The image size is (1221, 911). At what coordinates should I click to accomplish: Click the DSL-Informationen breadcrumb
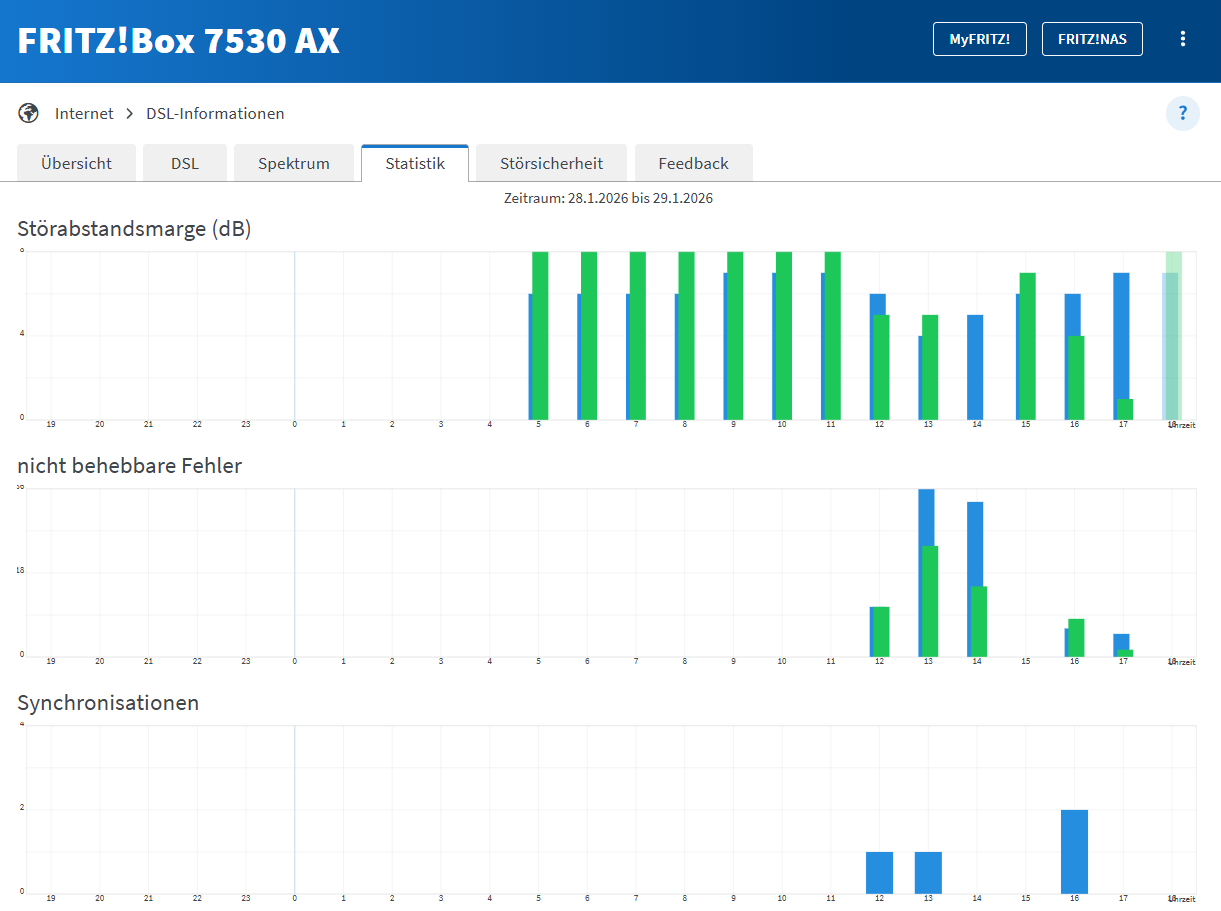pos(215,114)
